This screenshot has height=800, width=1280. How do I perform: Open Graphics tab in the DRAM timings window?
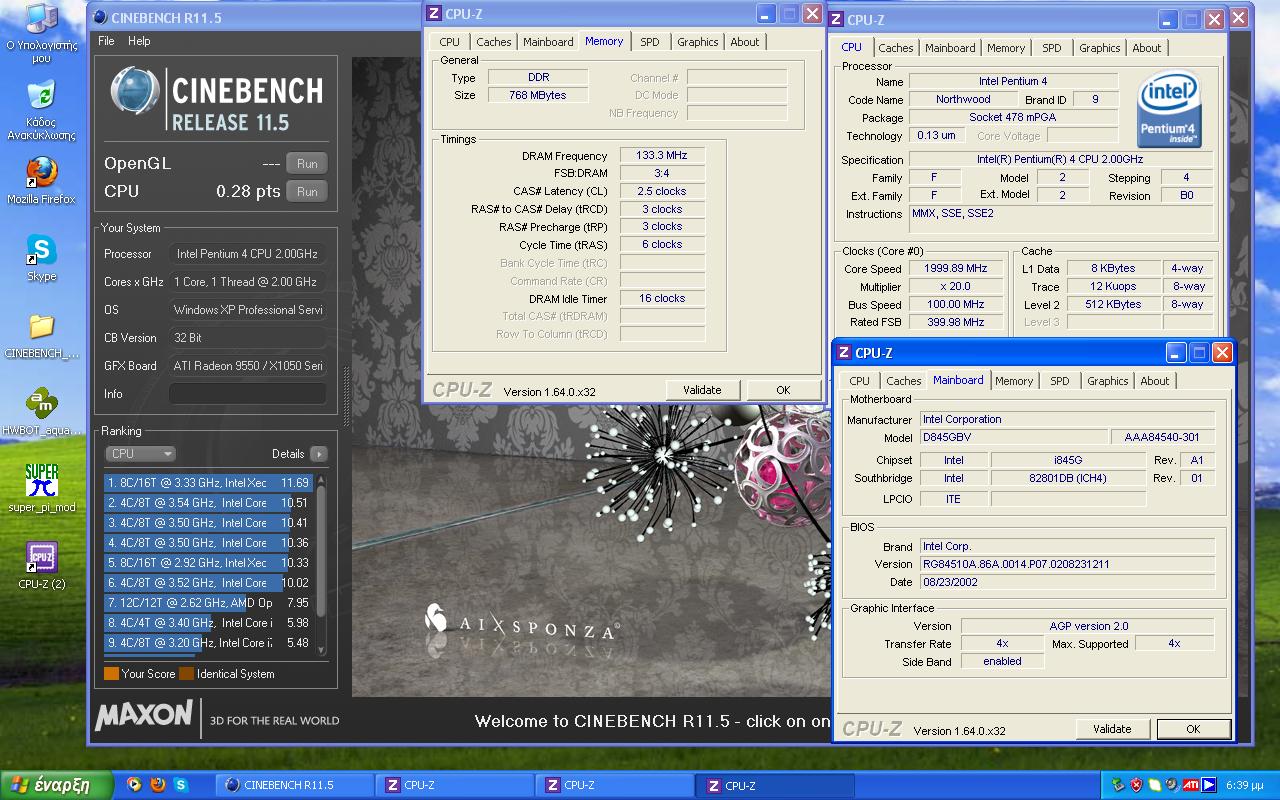[698, 42]
